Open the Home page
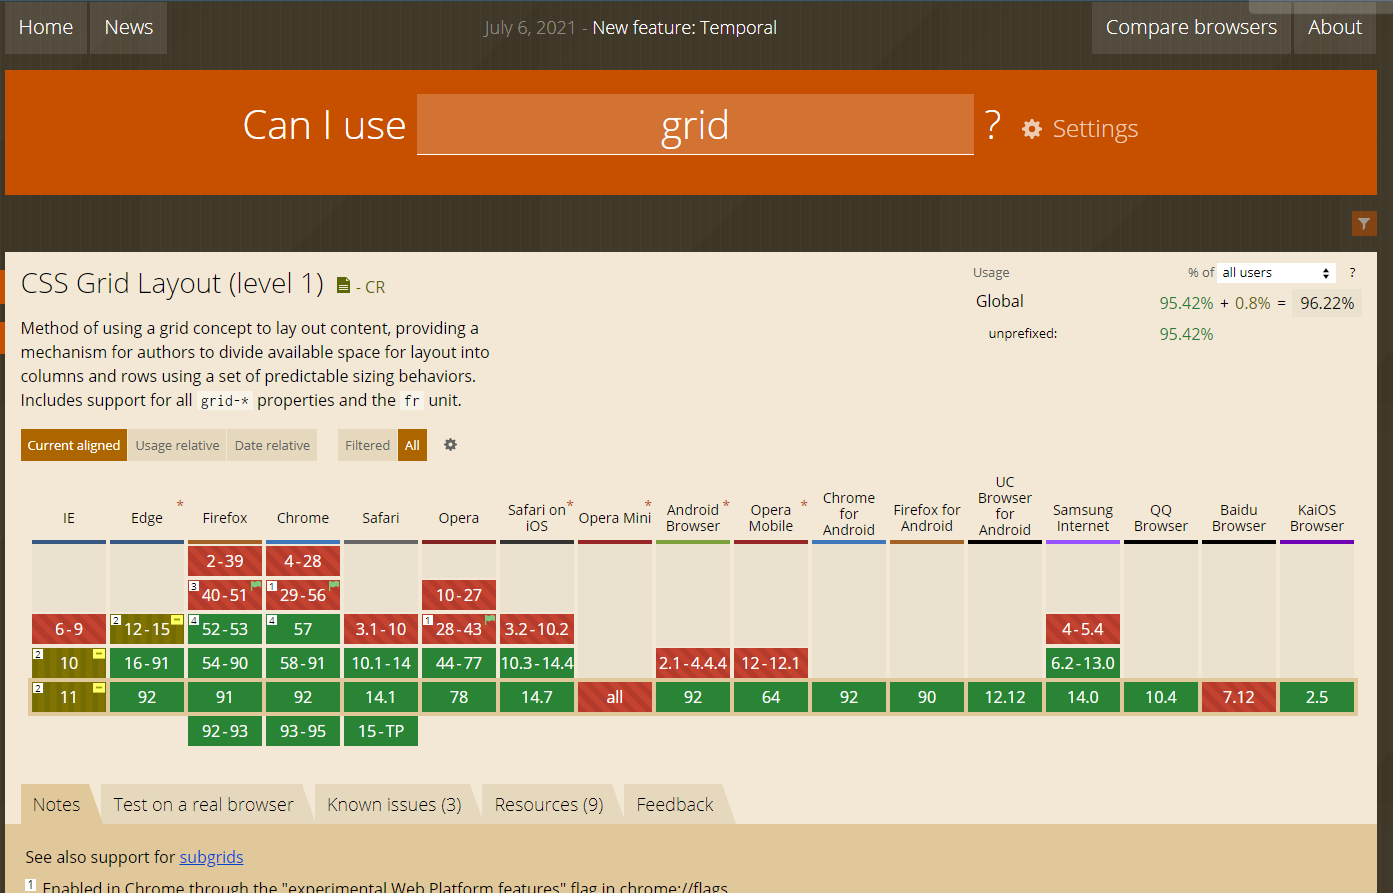This screenshot has width=1393, height=893. tap(46, 28)
